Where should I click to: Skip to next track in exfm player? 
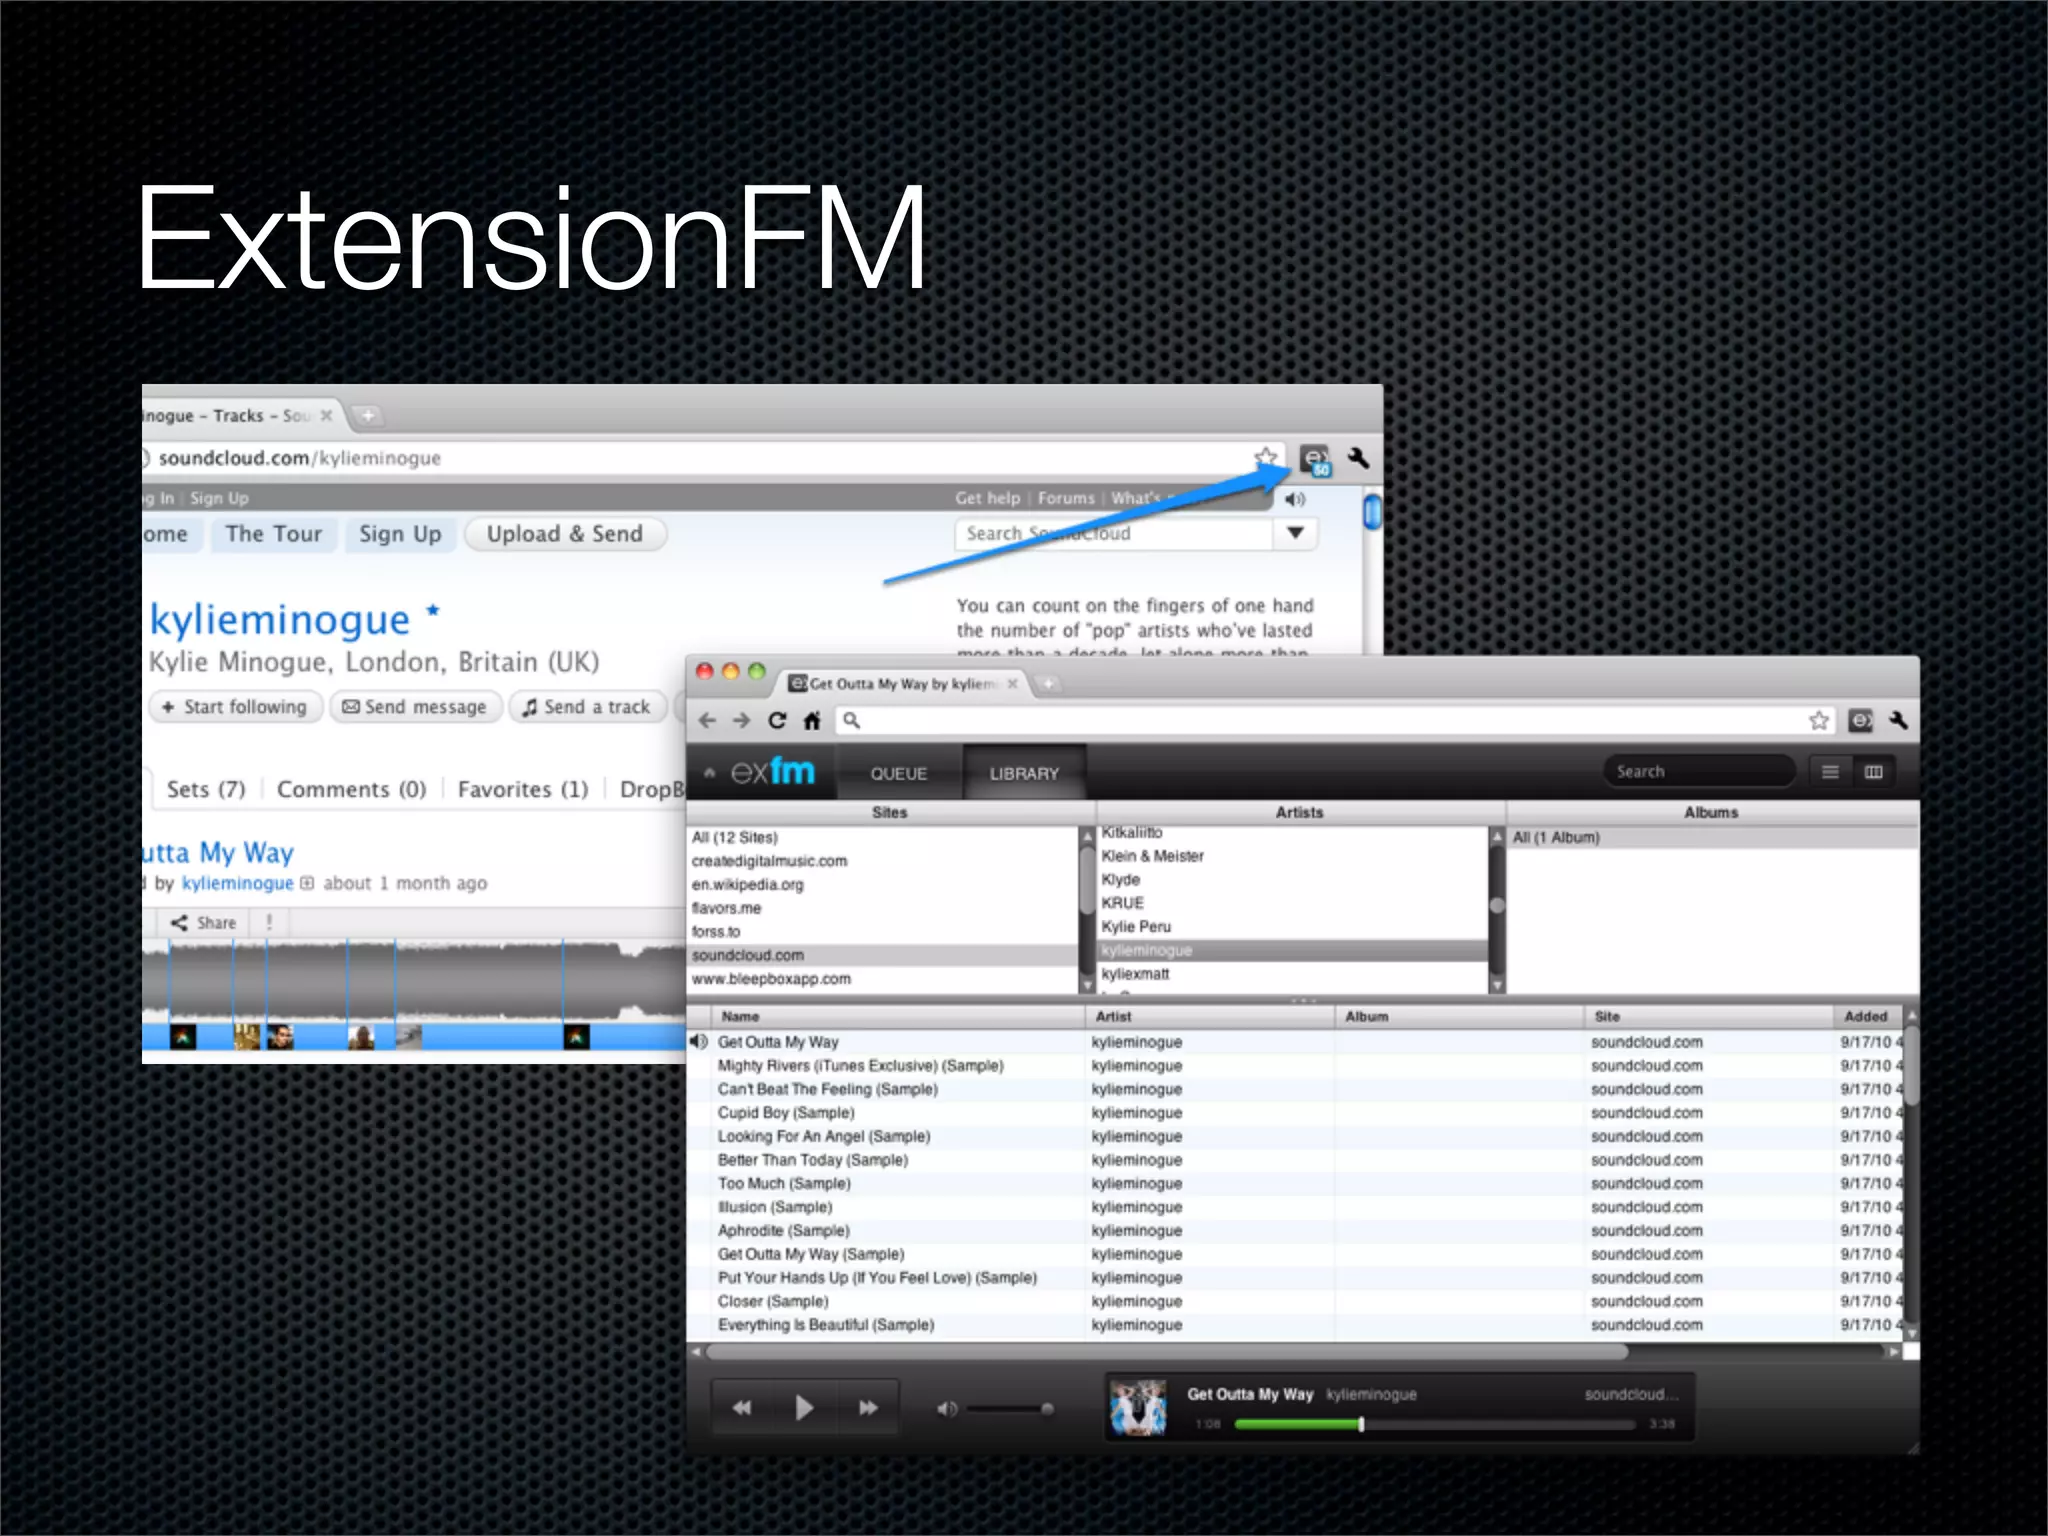pos(868,1408)
